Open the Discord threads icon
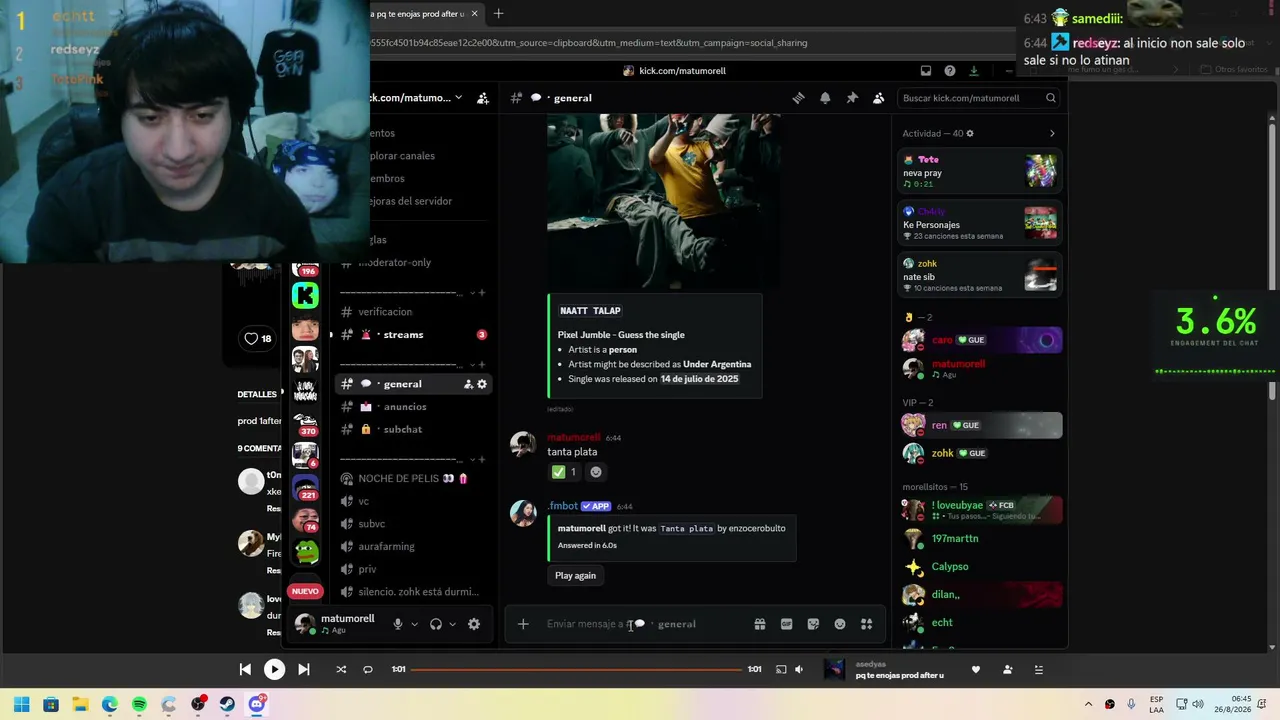 point(798,98)
